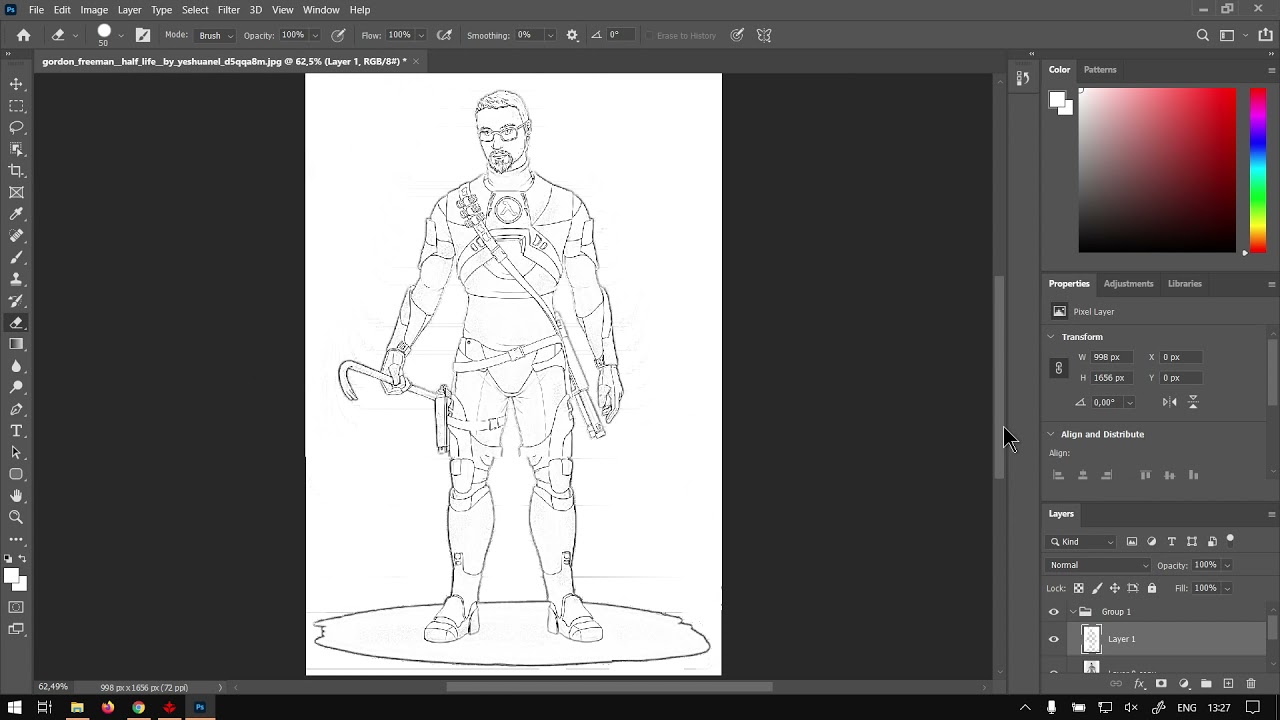Open the layer filter Kind dropdown
Viewport: 1280px width, 720px height.
coord(1081,542)
